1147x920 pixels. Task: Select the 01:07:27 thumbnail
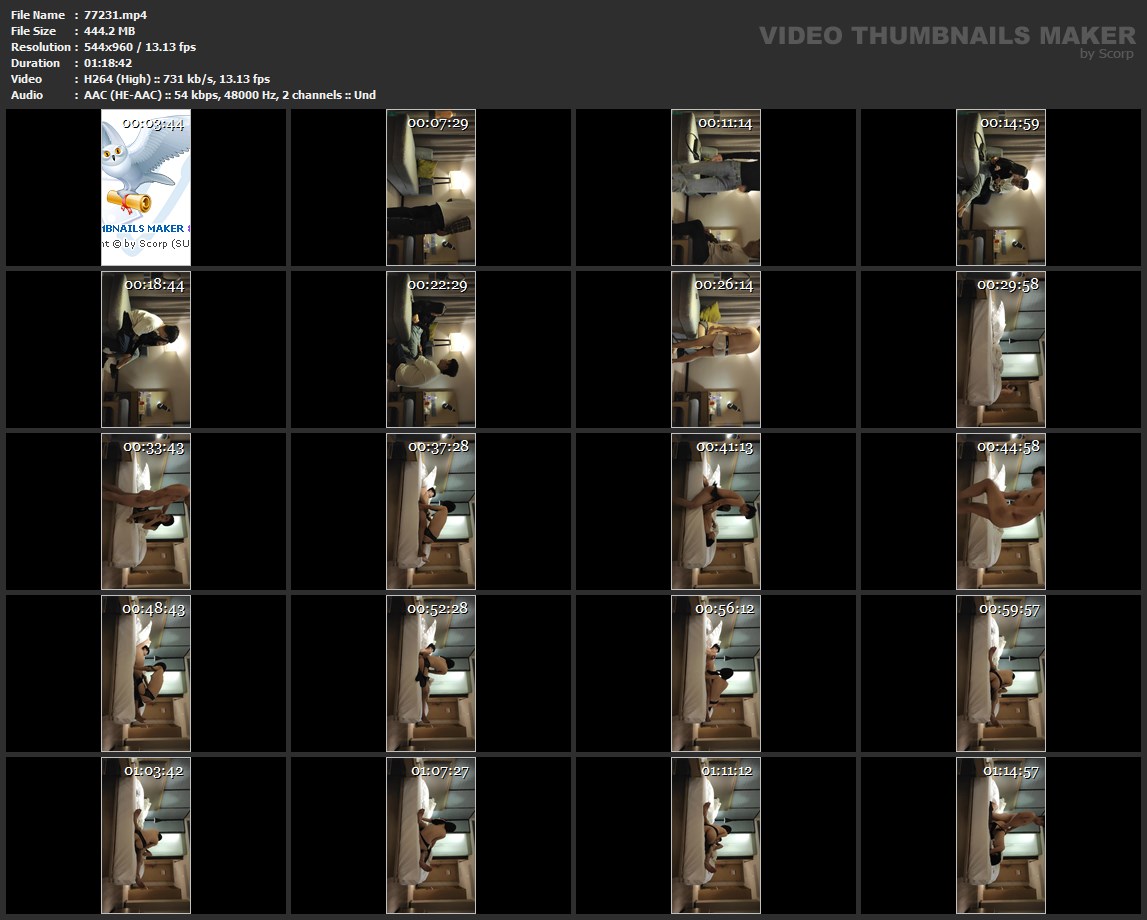[x=431, y=835]
